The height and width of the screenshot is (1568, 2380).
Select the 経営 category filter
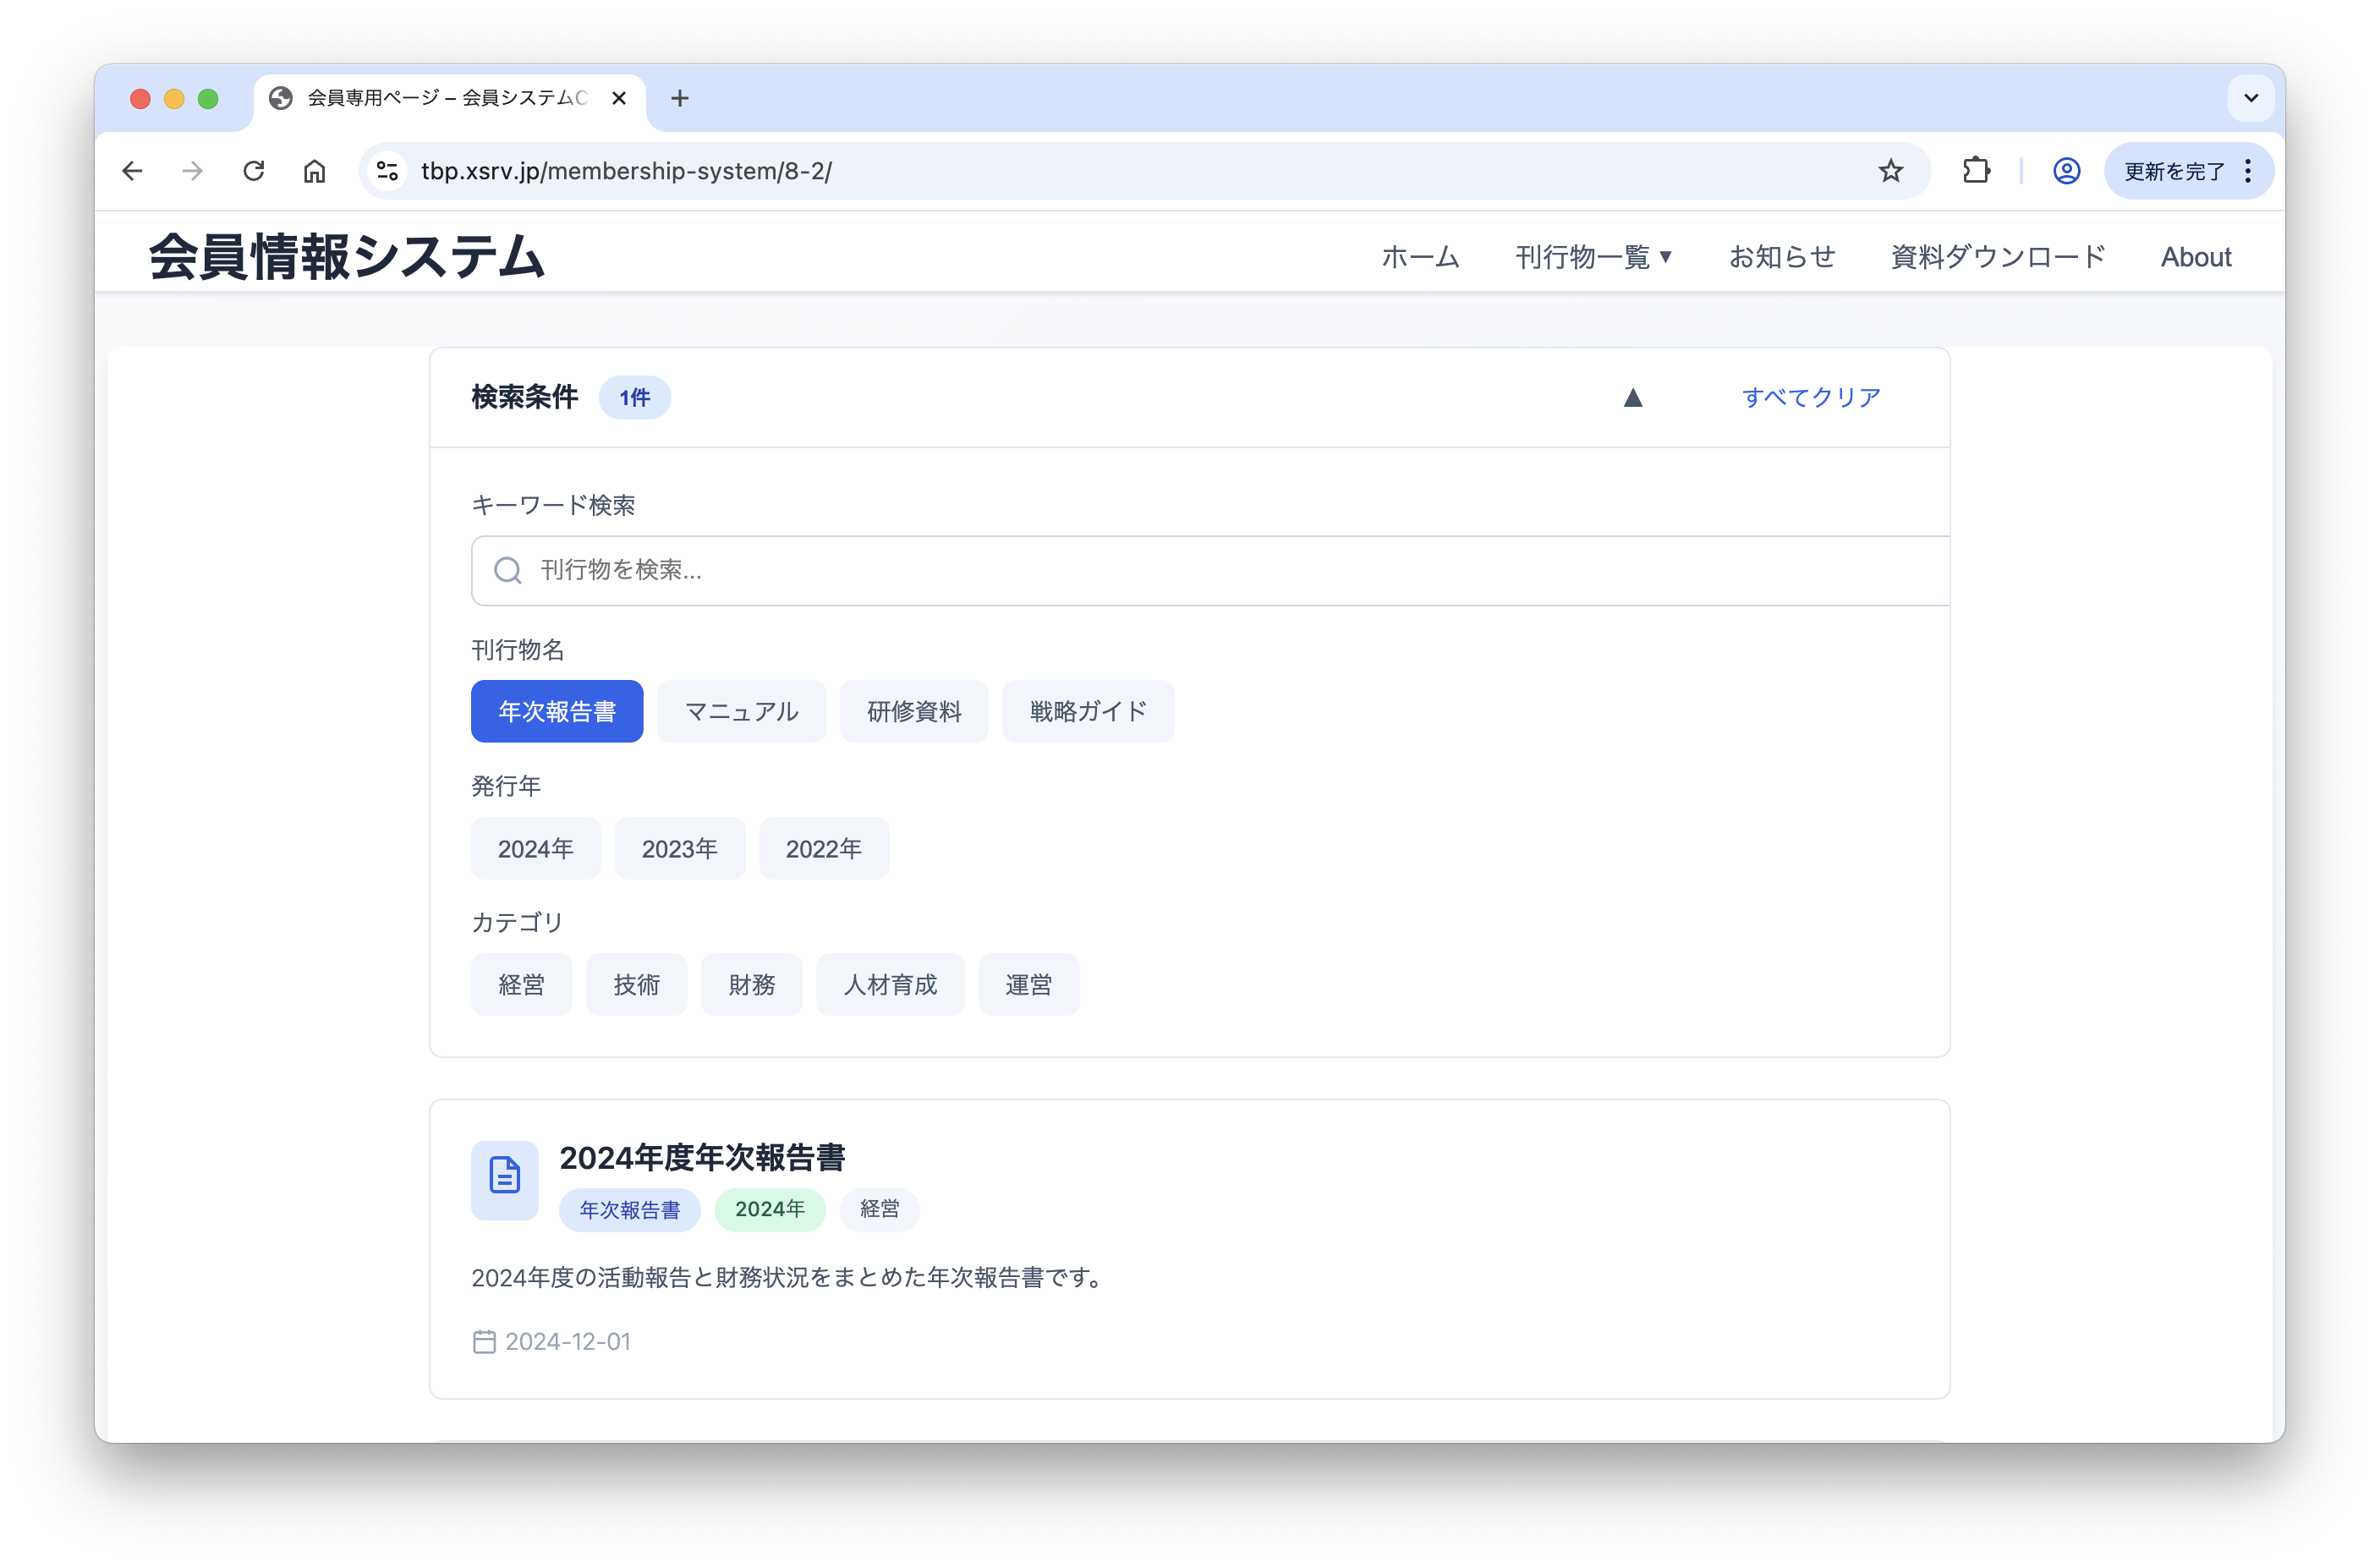click(x=521, y=984)
